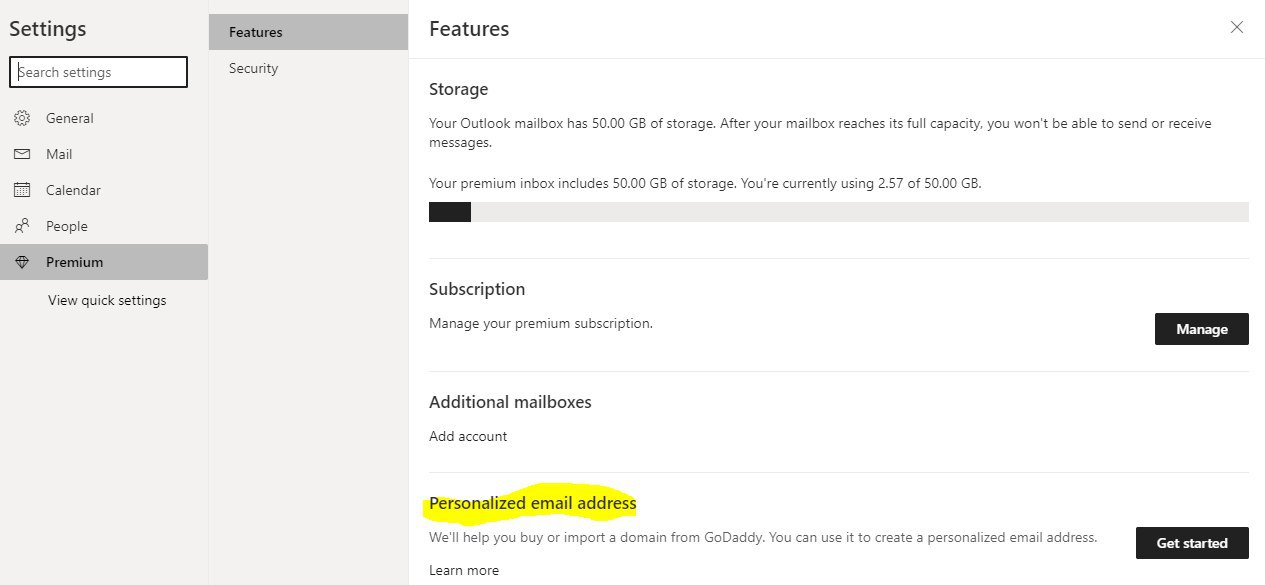Click the General gear icon
Viewport: 1265px width, 585px height.
[22, 118]
